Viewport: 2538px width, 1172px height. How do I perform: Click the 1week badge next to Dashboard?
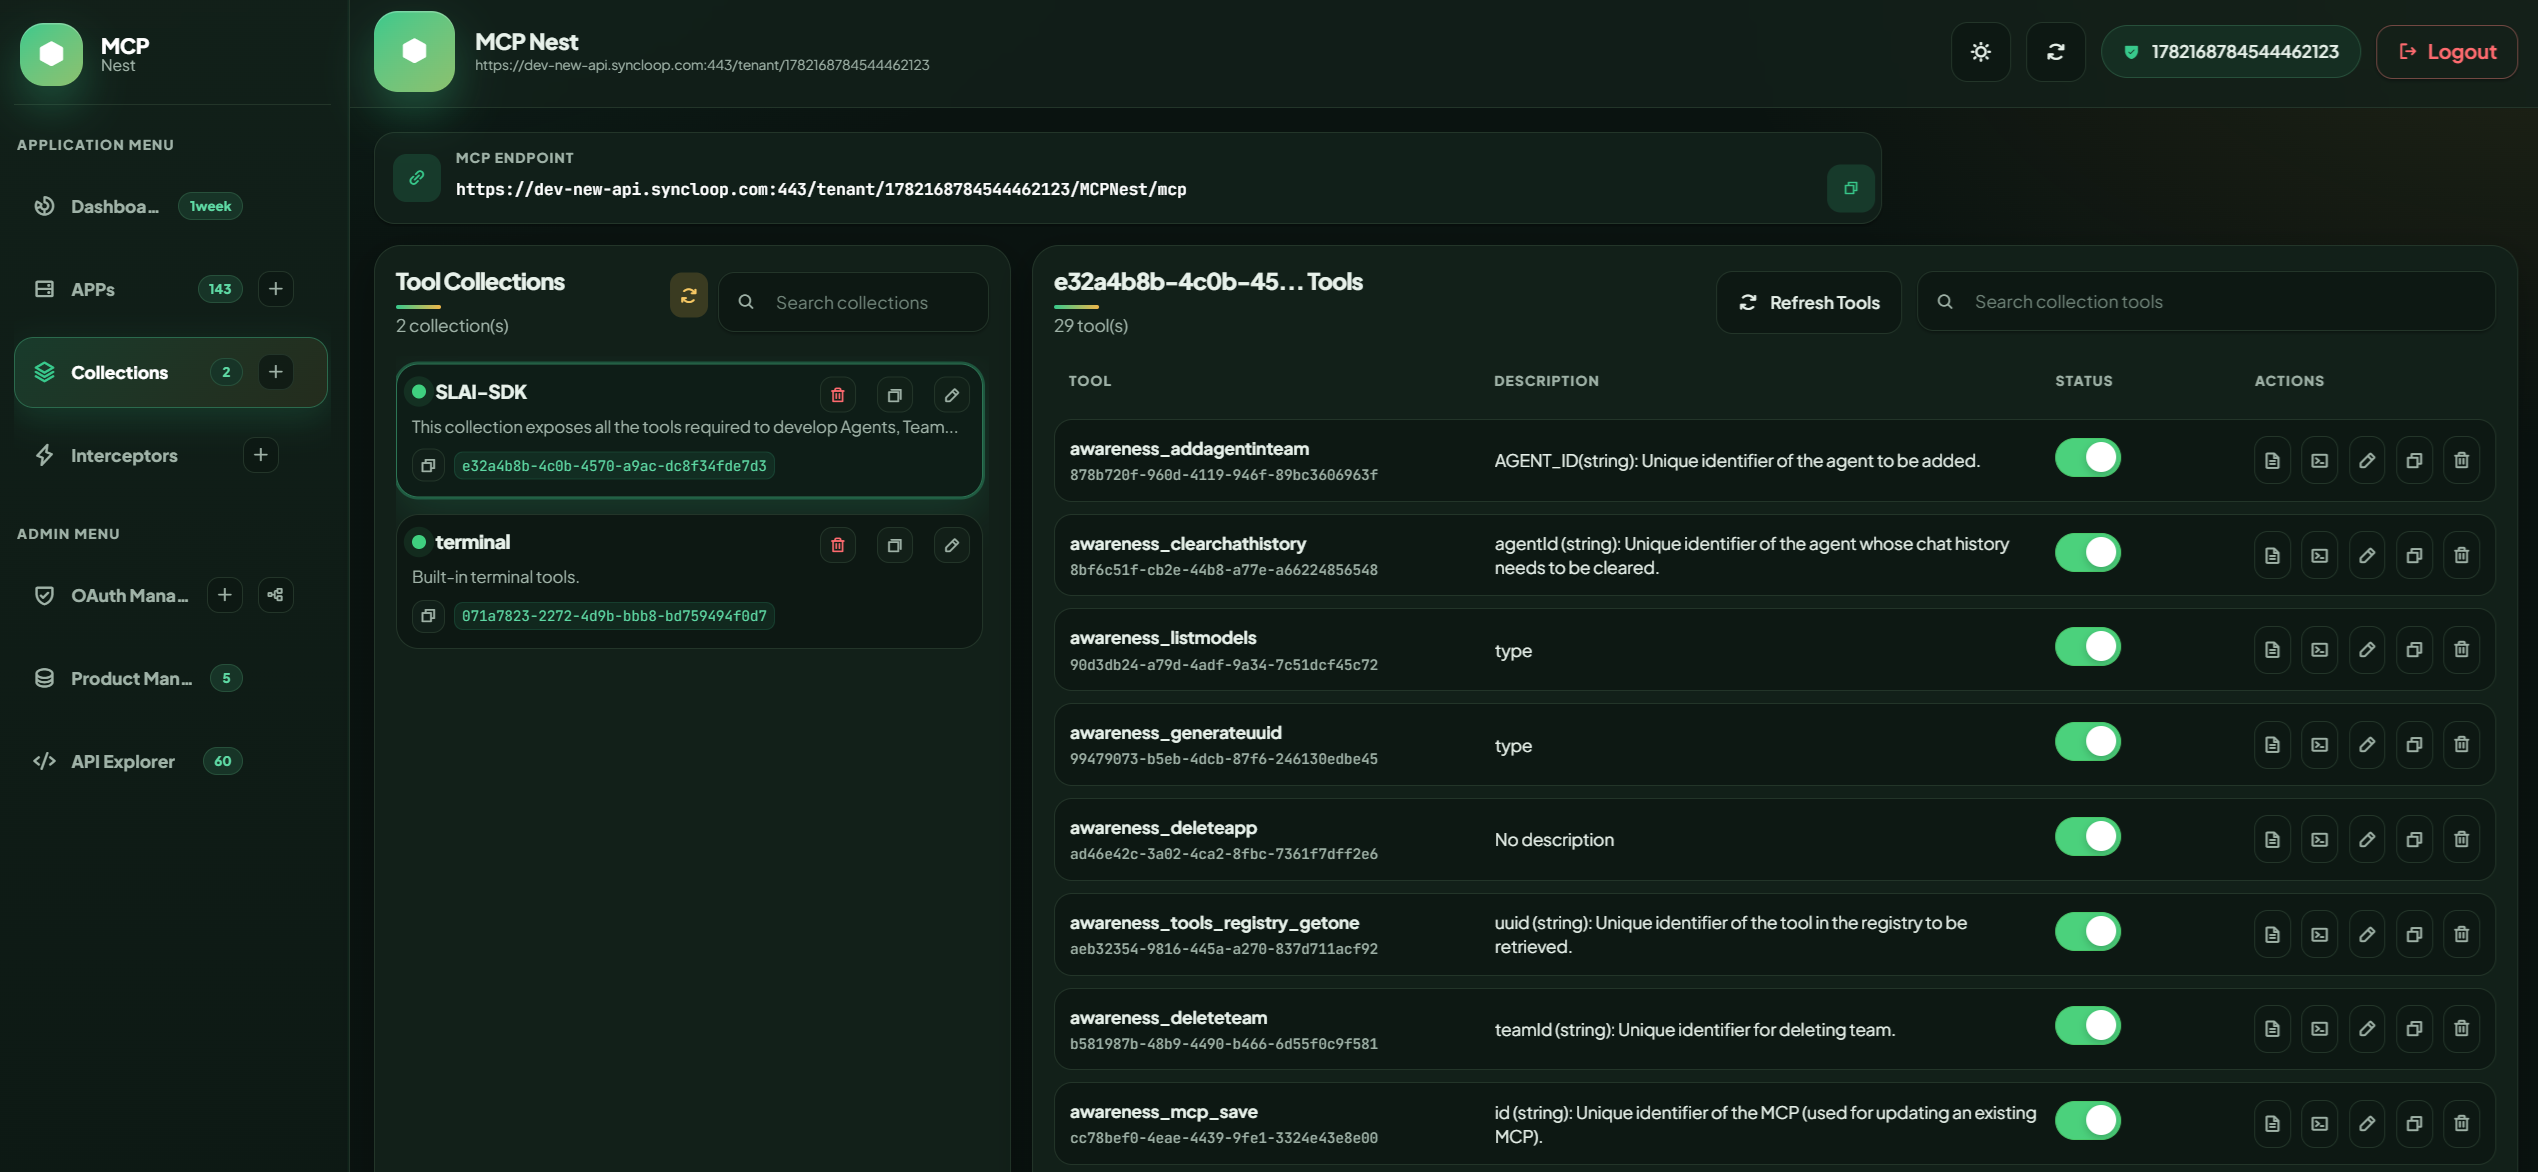210,206
